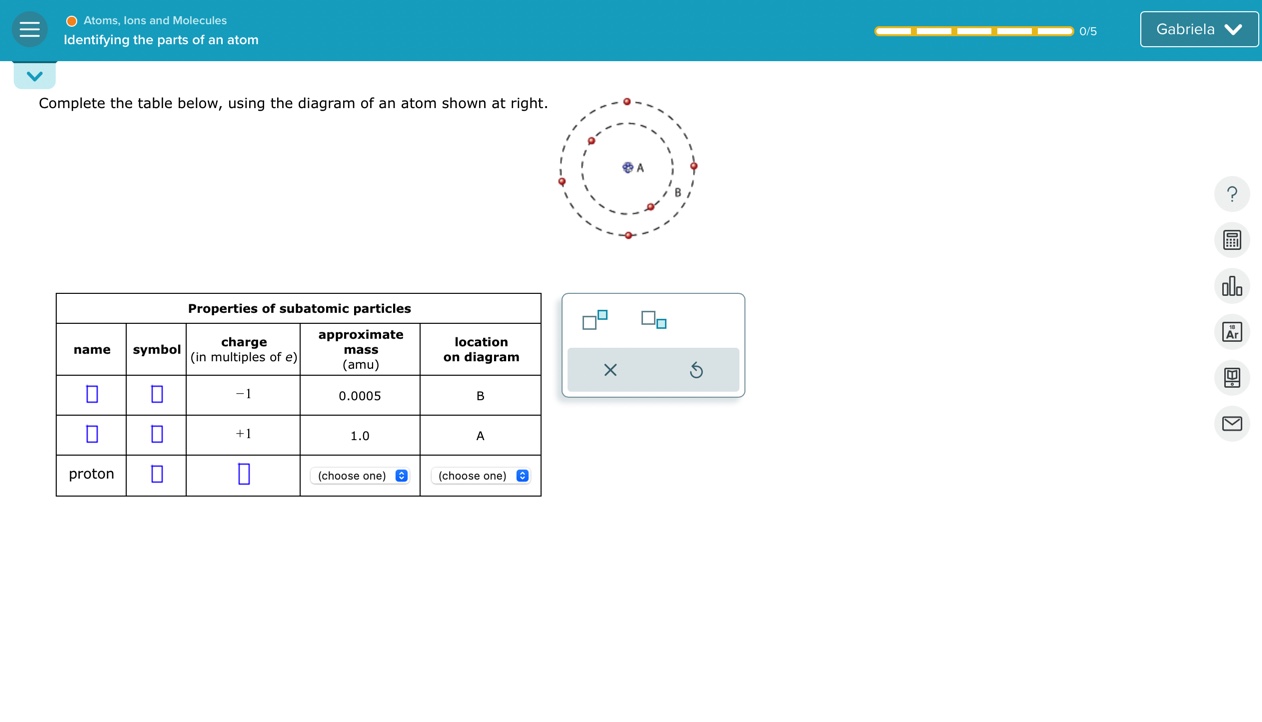
Task: Select the subscript answer format icon
Action: (651, 321)
